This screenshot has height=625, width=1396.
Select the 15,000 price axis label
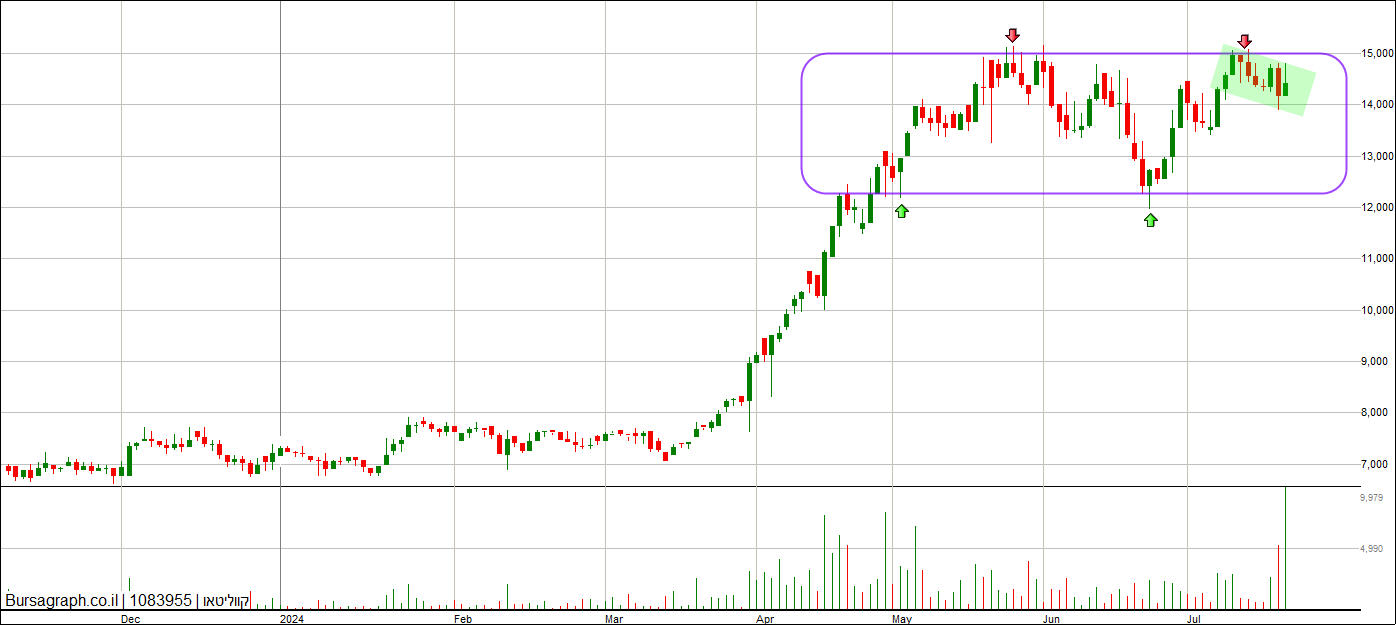tap(1377, 53)
